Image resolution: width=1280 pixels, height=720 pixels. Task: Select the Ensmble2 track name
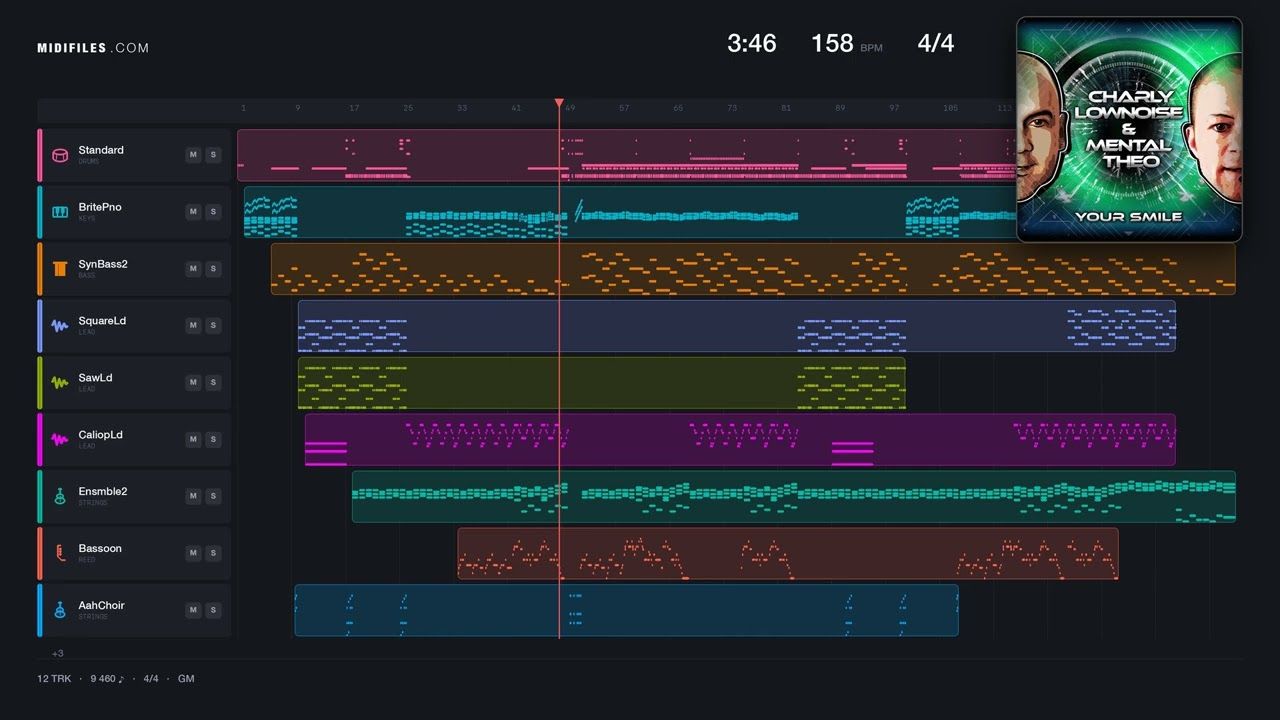[103, 492]
